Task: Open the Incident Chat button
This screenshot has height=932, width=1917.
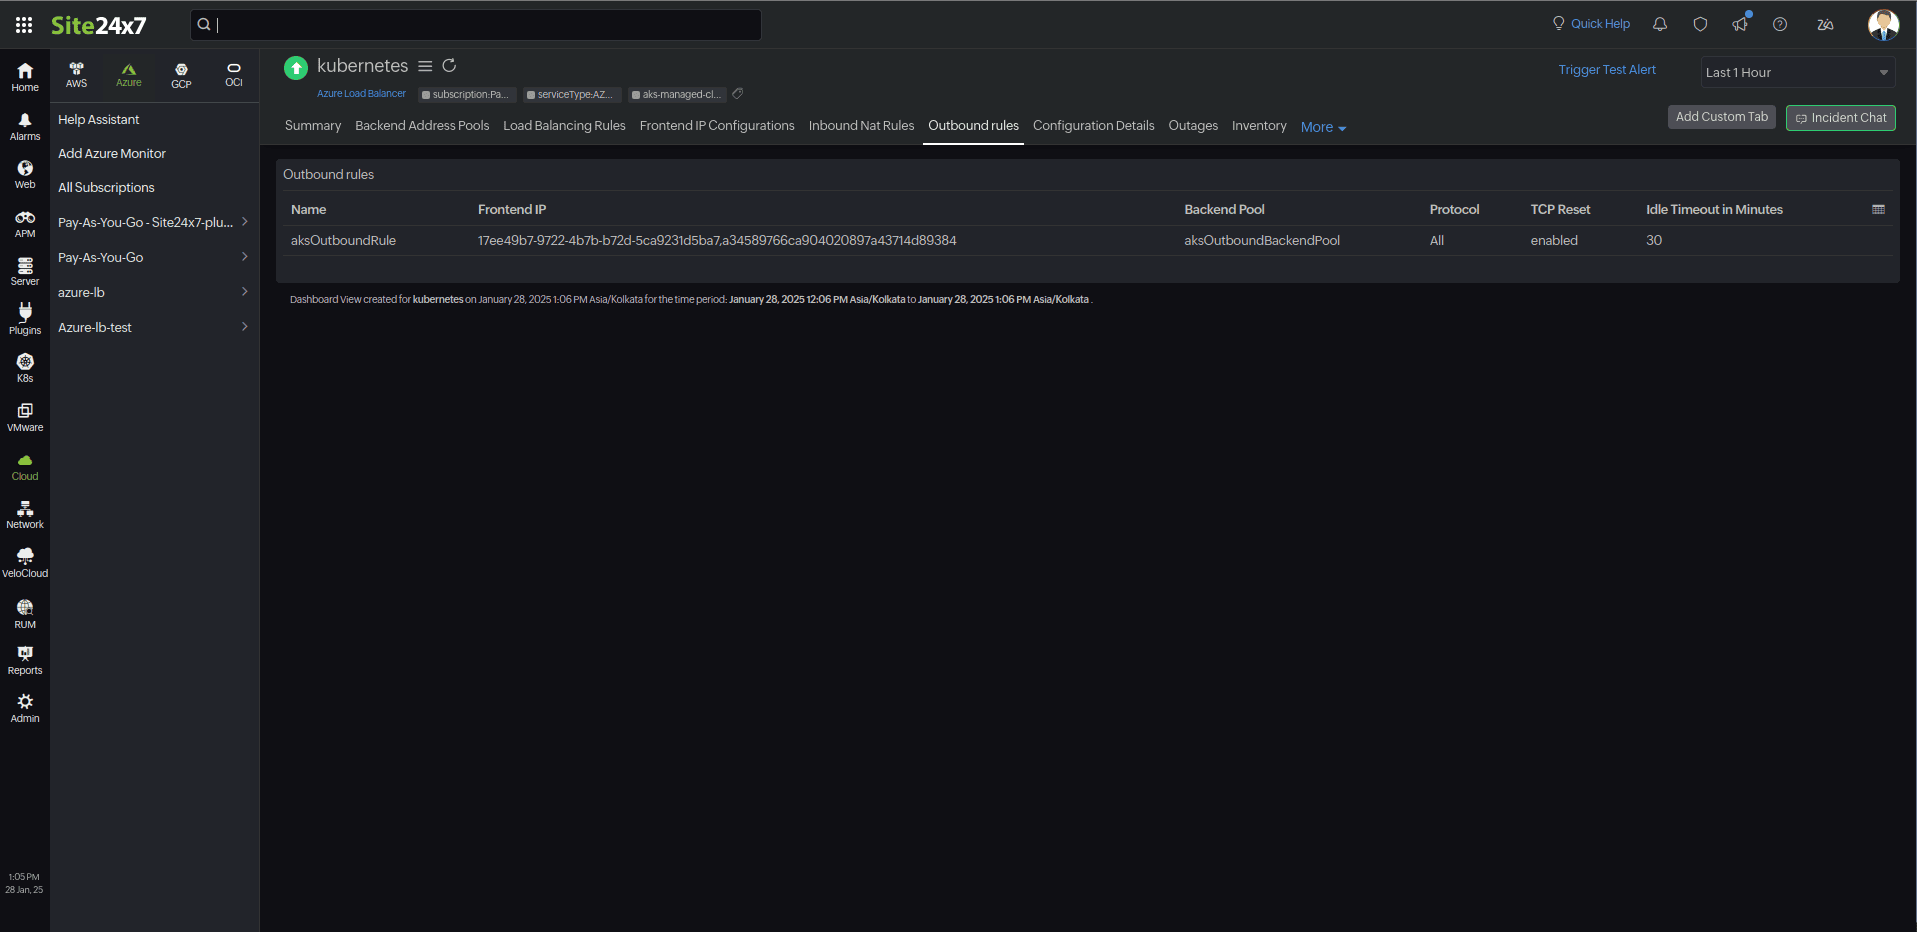Action: click(x=1840, y=118)
